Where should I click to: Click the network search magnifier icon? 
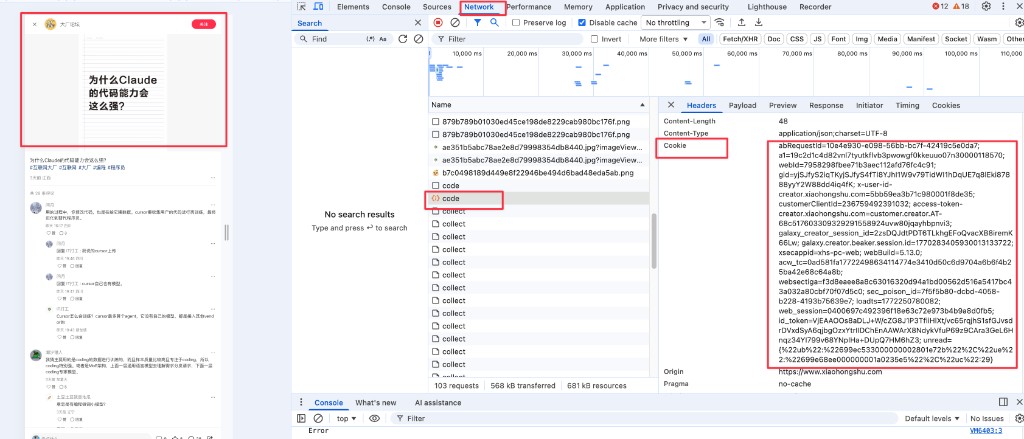point(494,22)
